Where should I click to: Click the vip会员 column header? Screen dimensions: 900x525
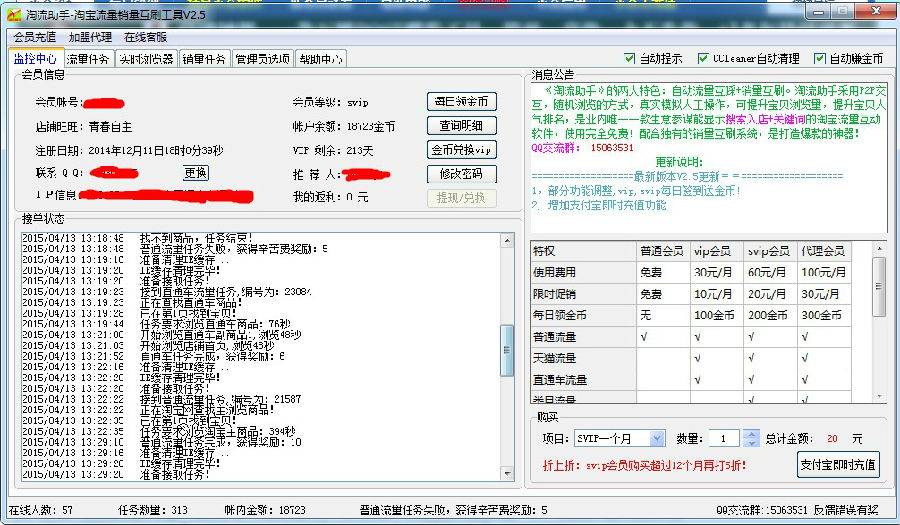tap(717, 251)
